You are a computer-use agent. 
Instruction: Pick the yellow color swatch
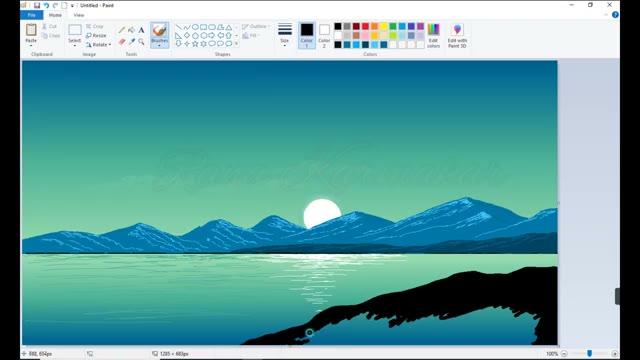(x=384, y=27)
